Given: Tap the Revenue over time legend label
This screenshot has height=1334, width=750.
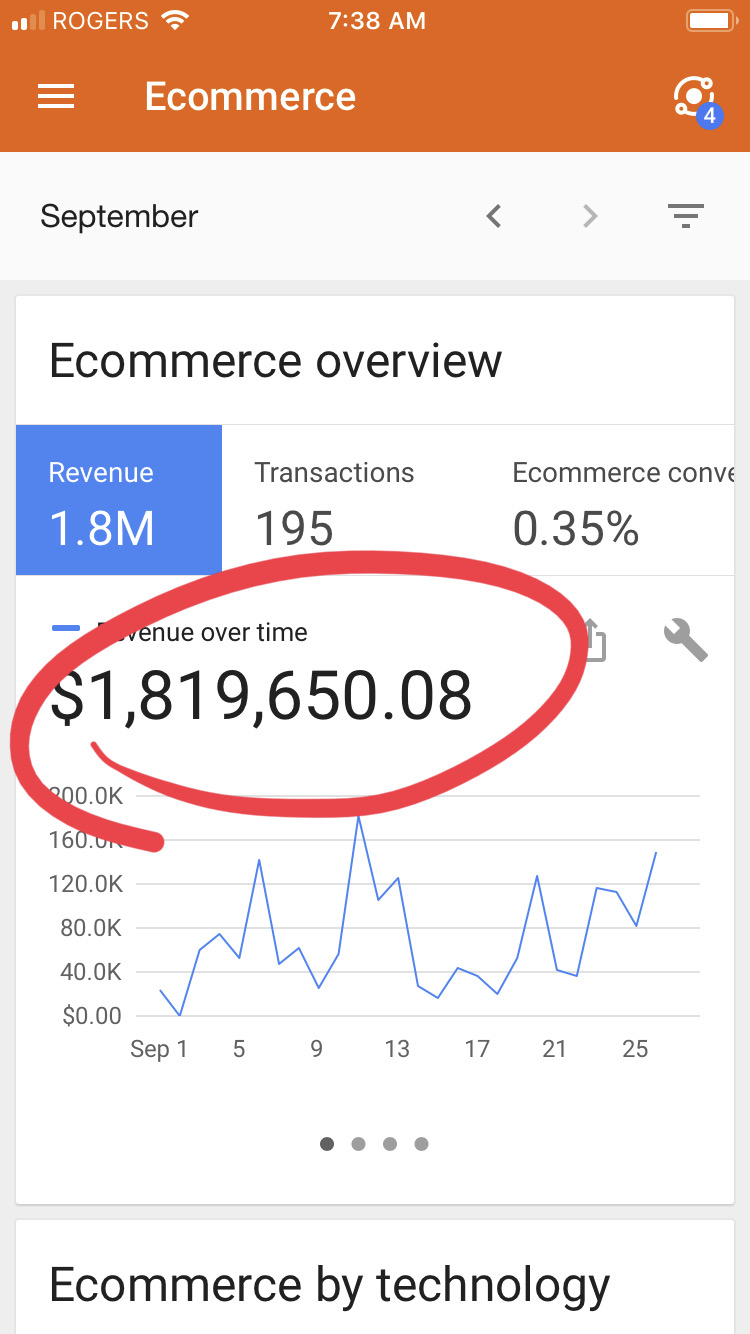Looking at the screenshot, I should [x=201, y=632].
